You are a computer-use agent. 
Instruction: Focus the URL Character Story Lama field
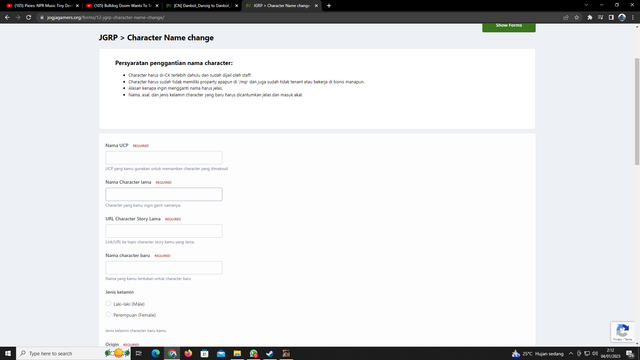pyautogui.click(x=164, y=231)
